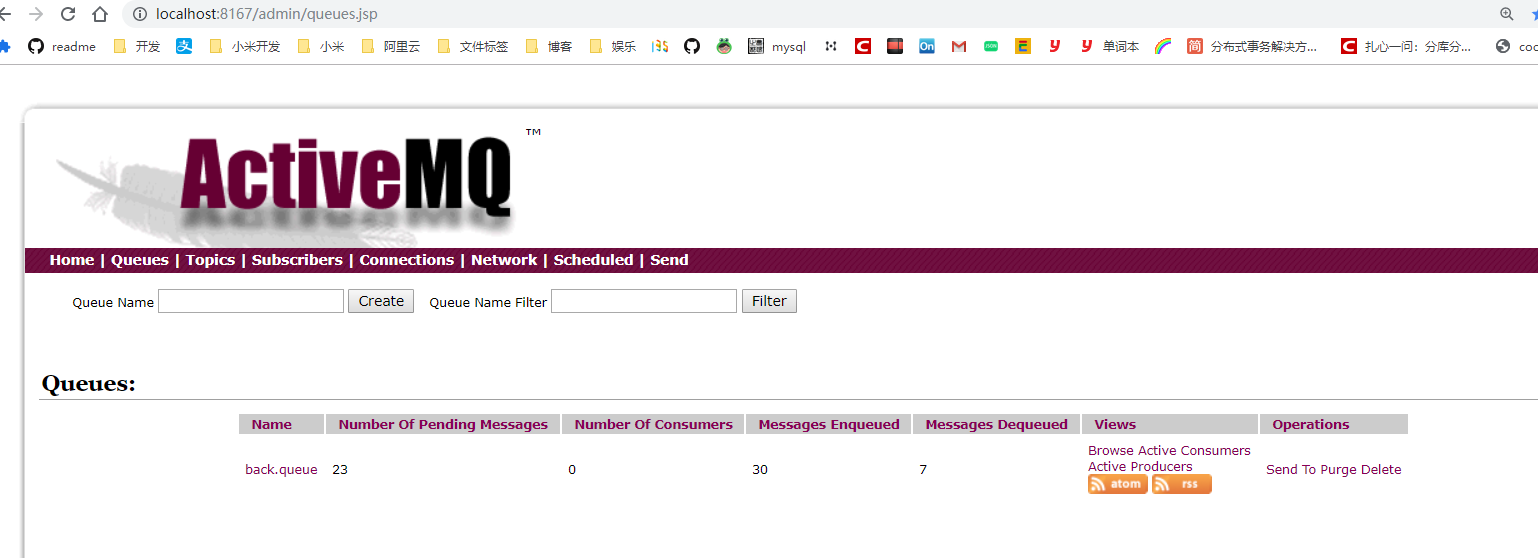Click Send To for back.queue

click(x=1291, y=470)
